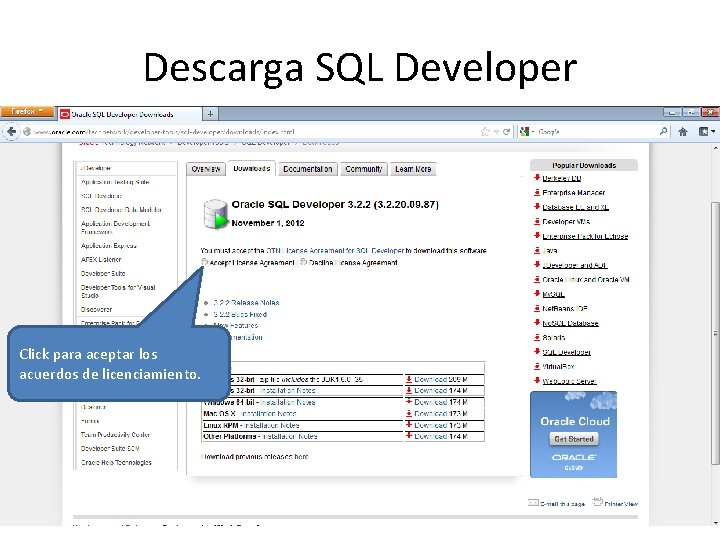Open the Community tab

[x=364, y=169]
